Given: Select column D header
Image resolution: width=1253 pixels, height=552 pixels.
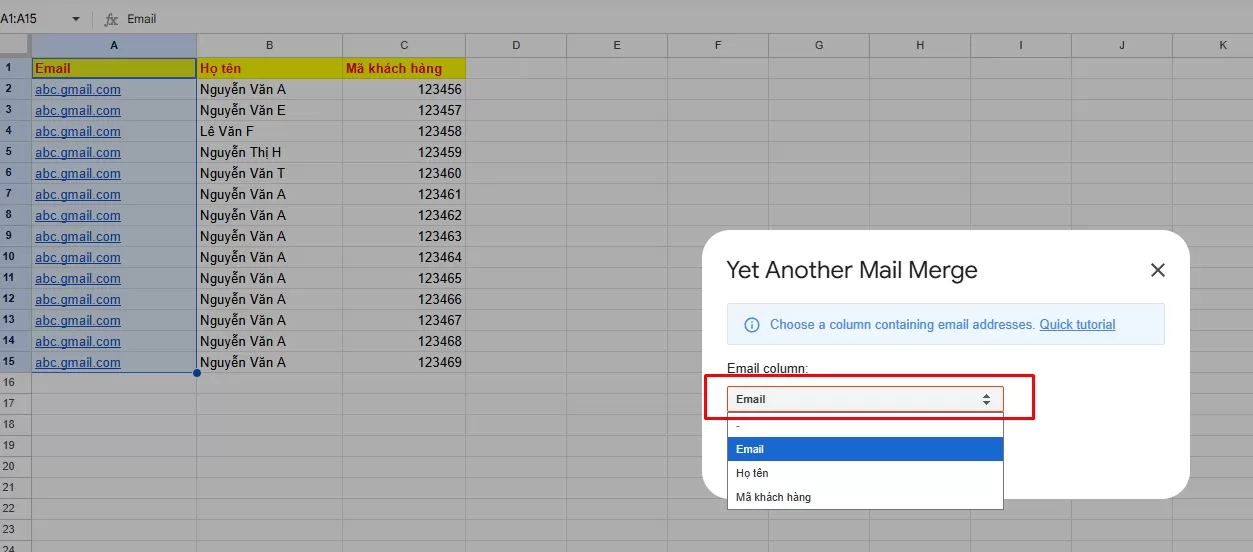Looking at the screenshot, I should 516,45.
